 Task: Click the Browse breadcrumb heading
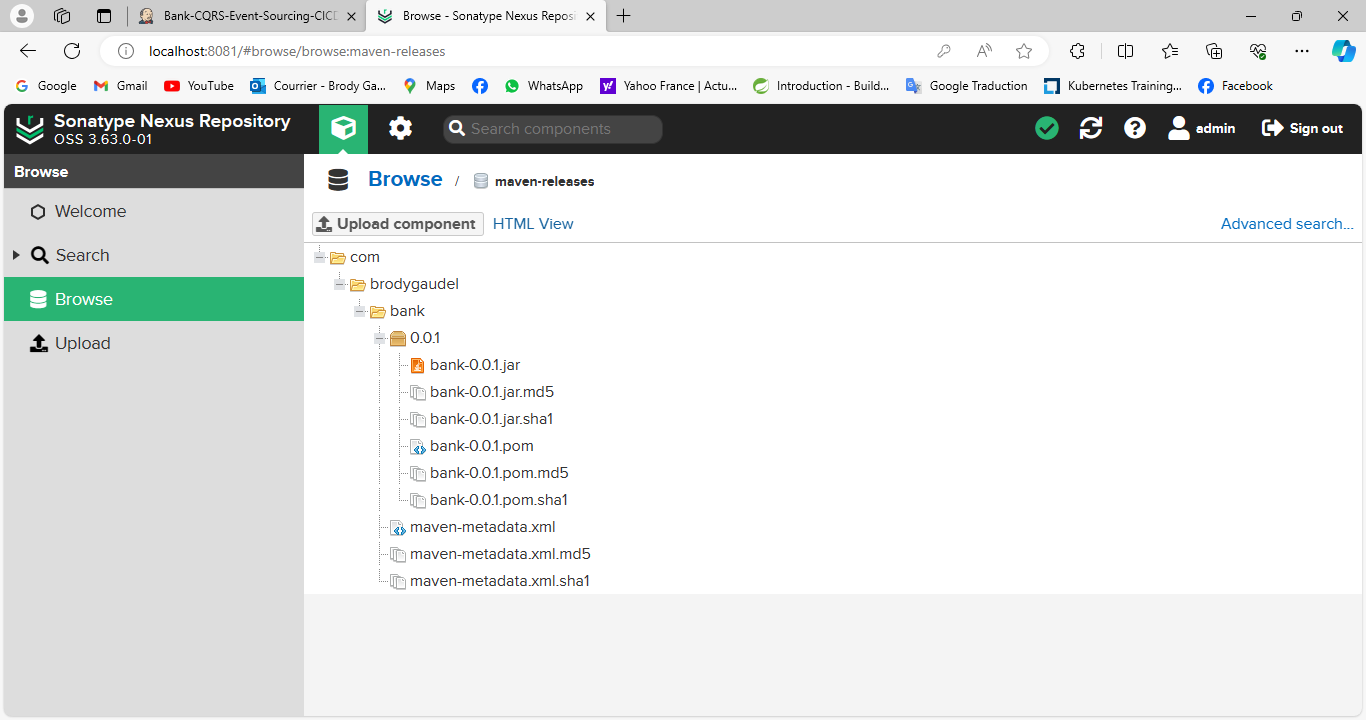click(x=405, y=179)
